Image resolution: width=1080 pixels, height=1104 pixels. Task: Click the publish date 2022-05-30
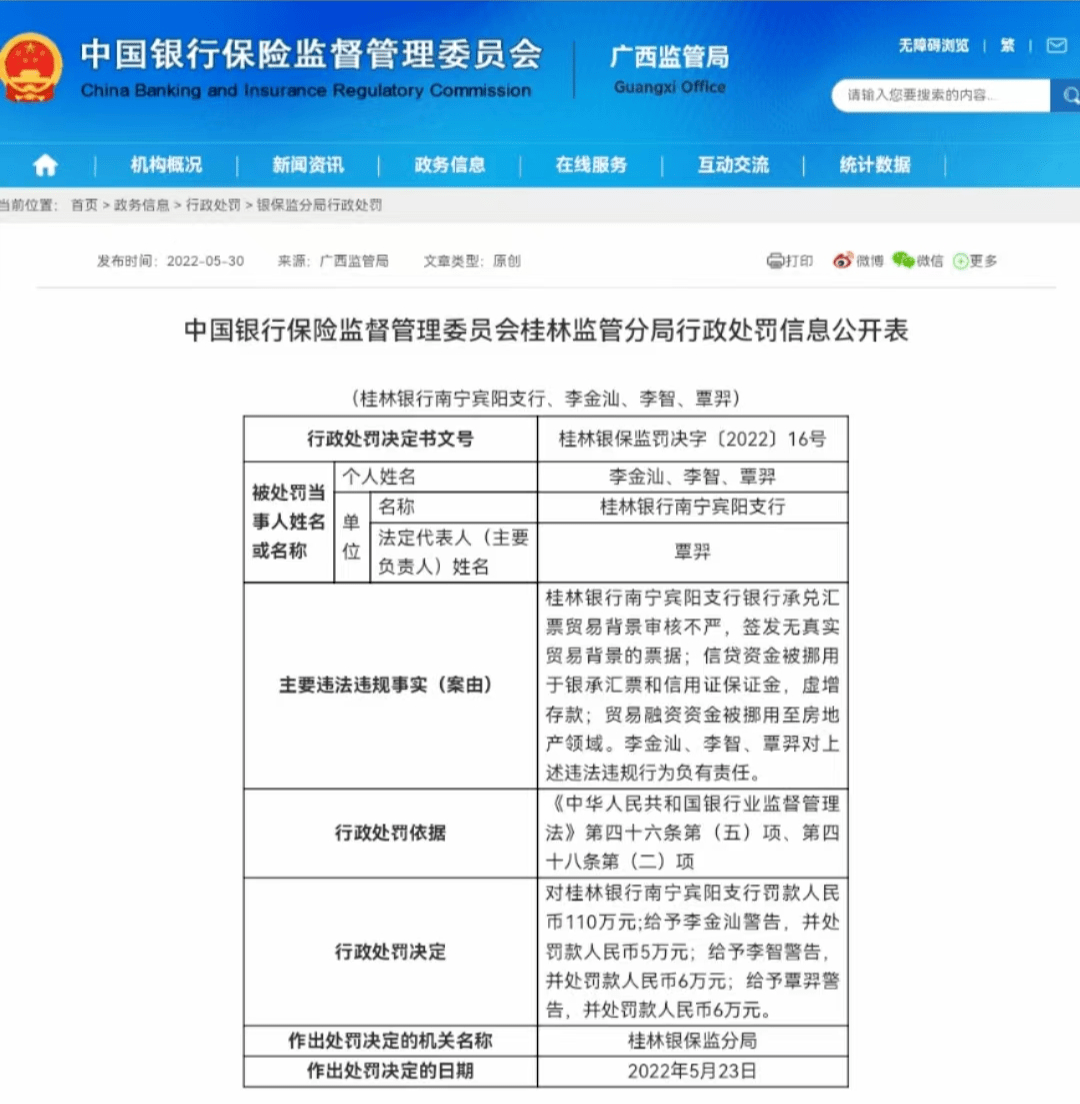[205, 261]
